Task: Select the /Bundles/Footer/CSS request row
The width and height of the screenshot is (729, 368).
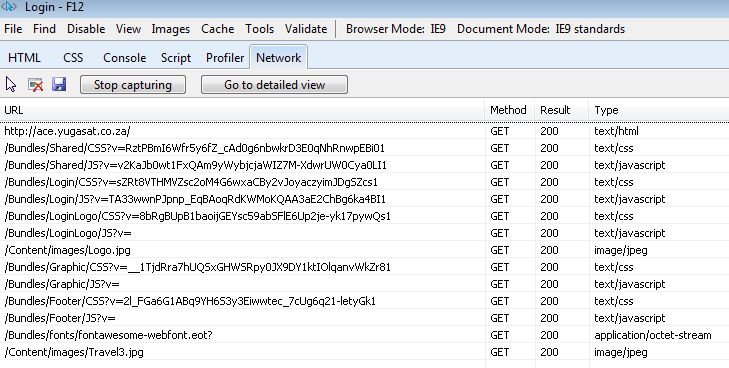Action: (364, 301)
